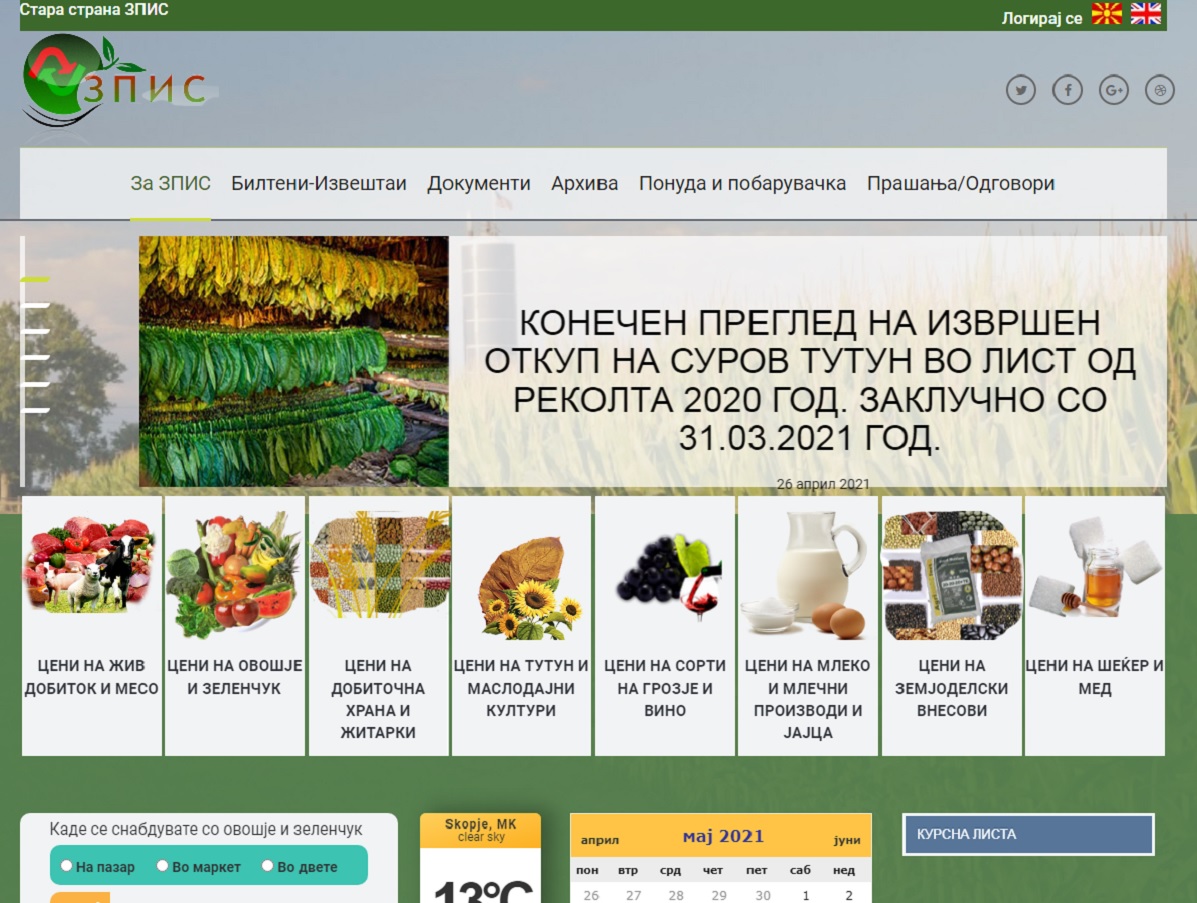The width and height of the screenshot is (1197, 903).
Task: Open the Стара страна ЗПИС link
Action: (x=94, y=10)
